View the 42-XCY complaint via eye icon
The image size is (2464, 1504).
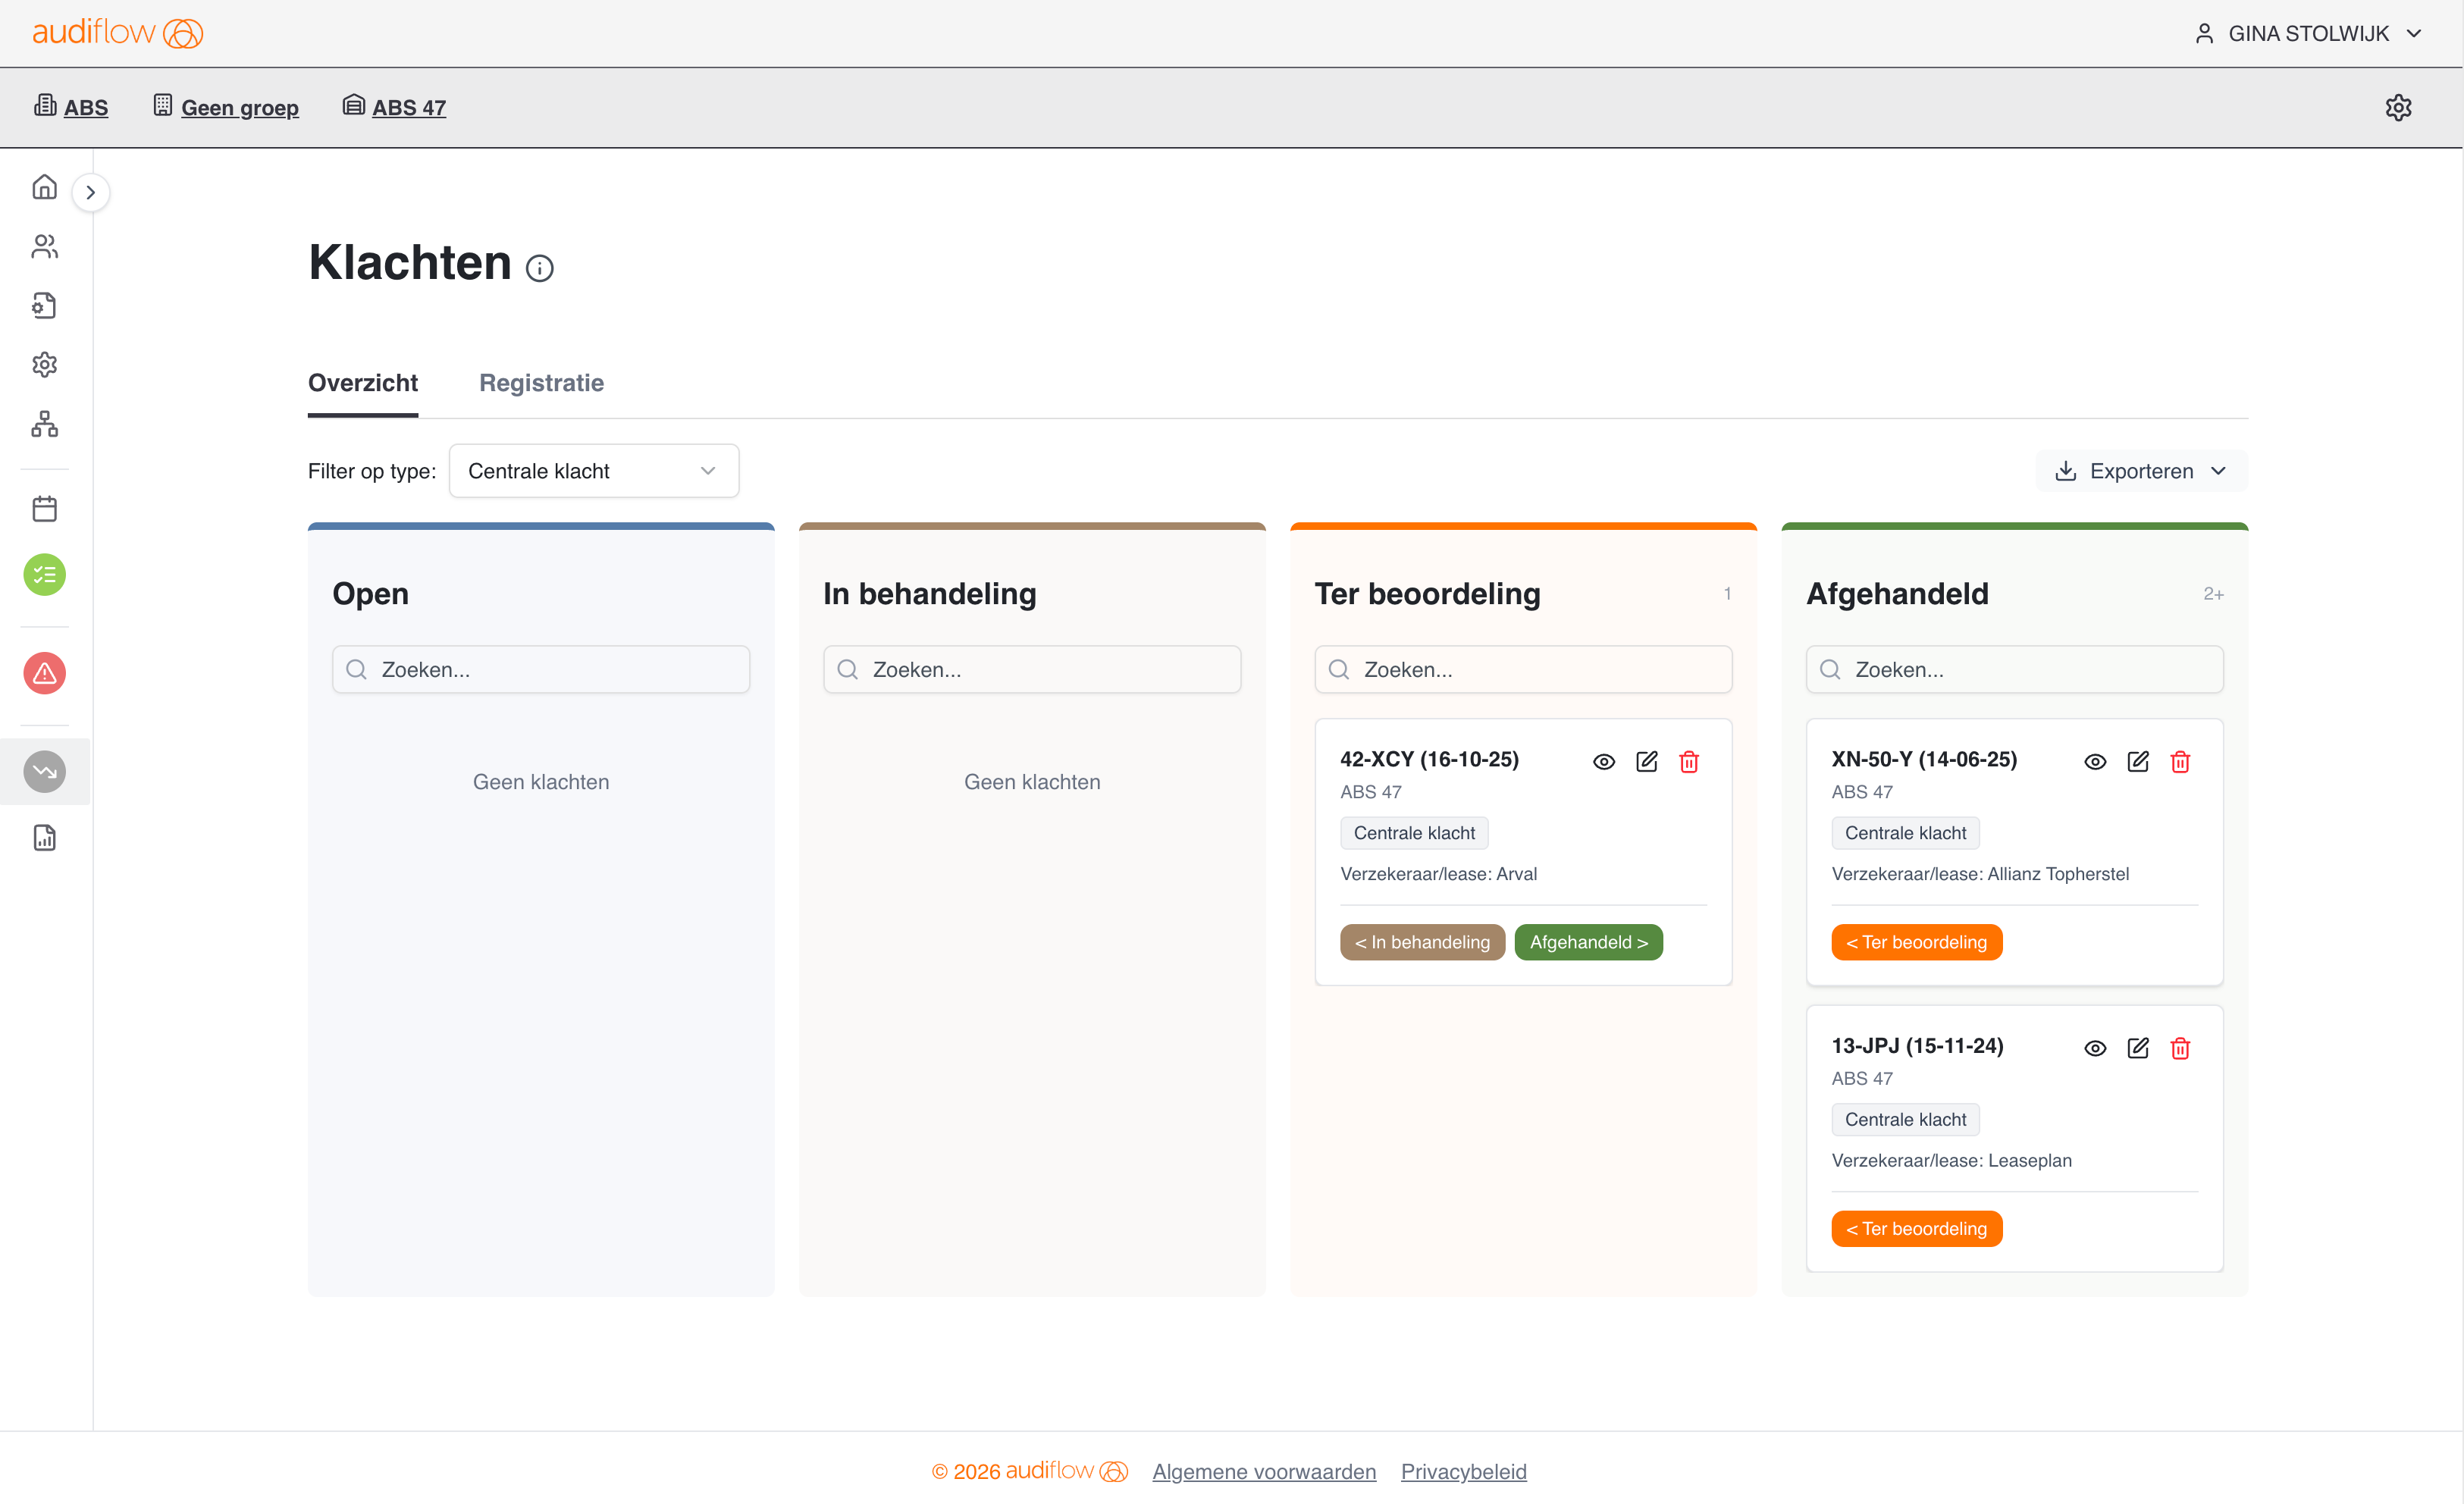point(1603,761)
